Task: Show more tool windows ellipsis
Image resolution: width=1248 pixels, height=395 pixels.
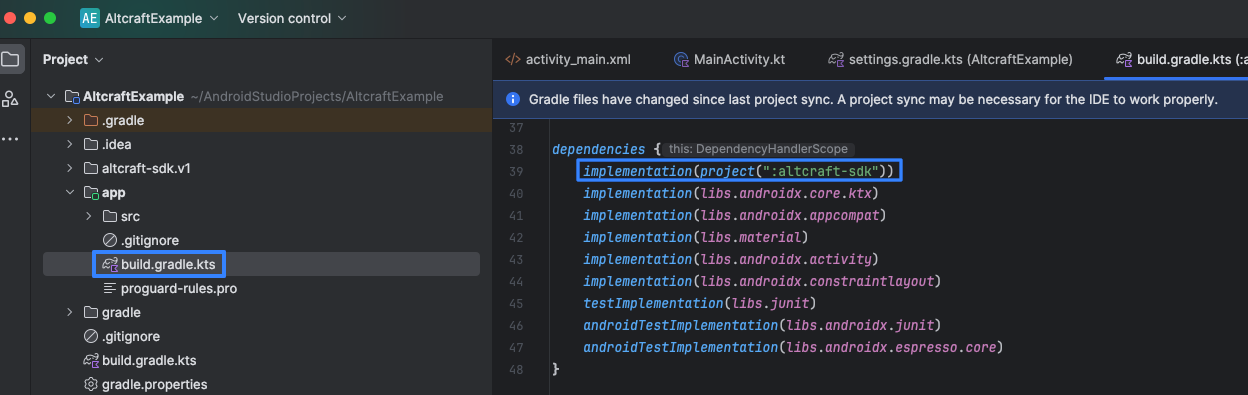Action: coord(10,138)
